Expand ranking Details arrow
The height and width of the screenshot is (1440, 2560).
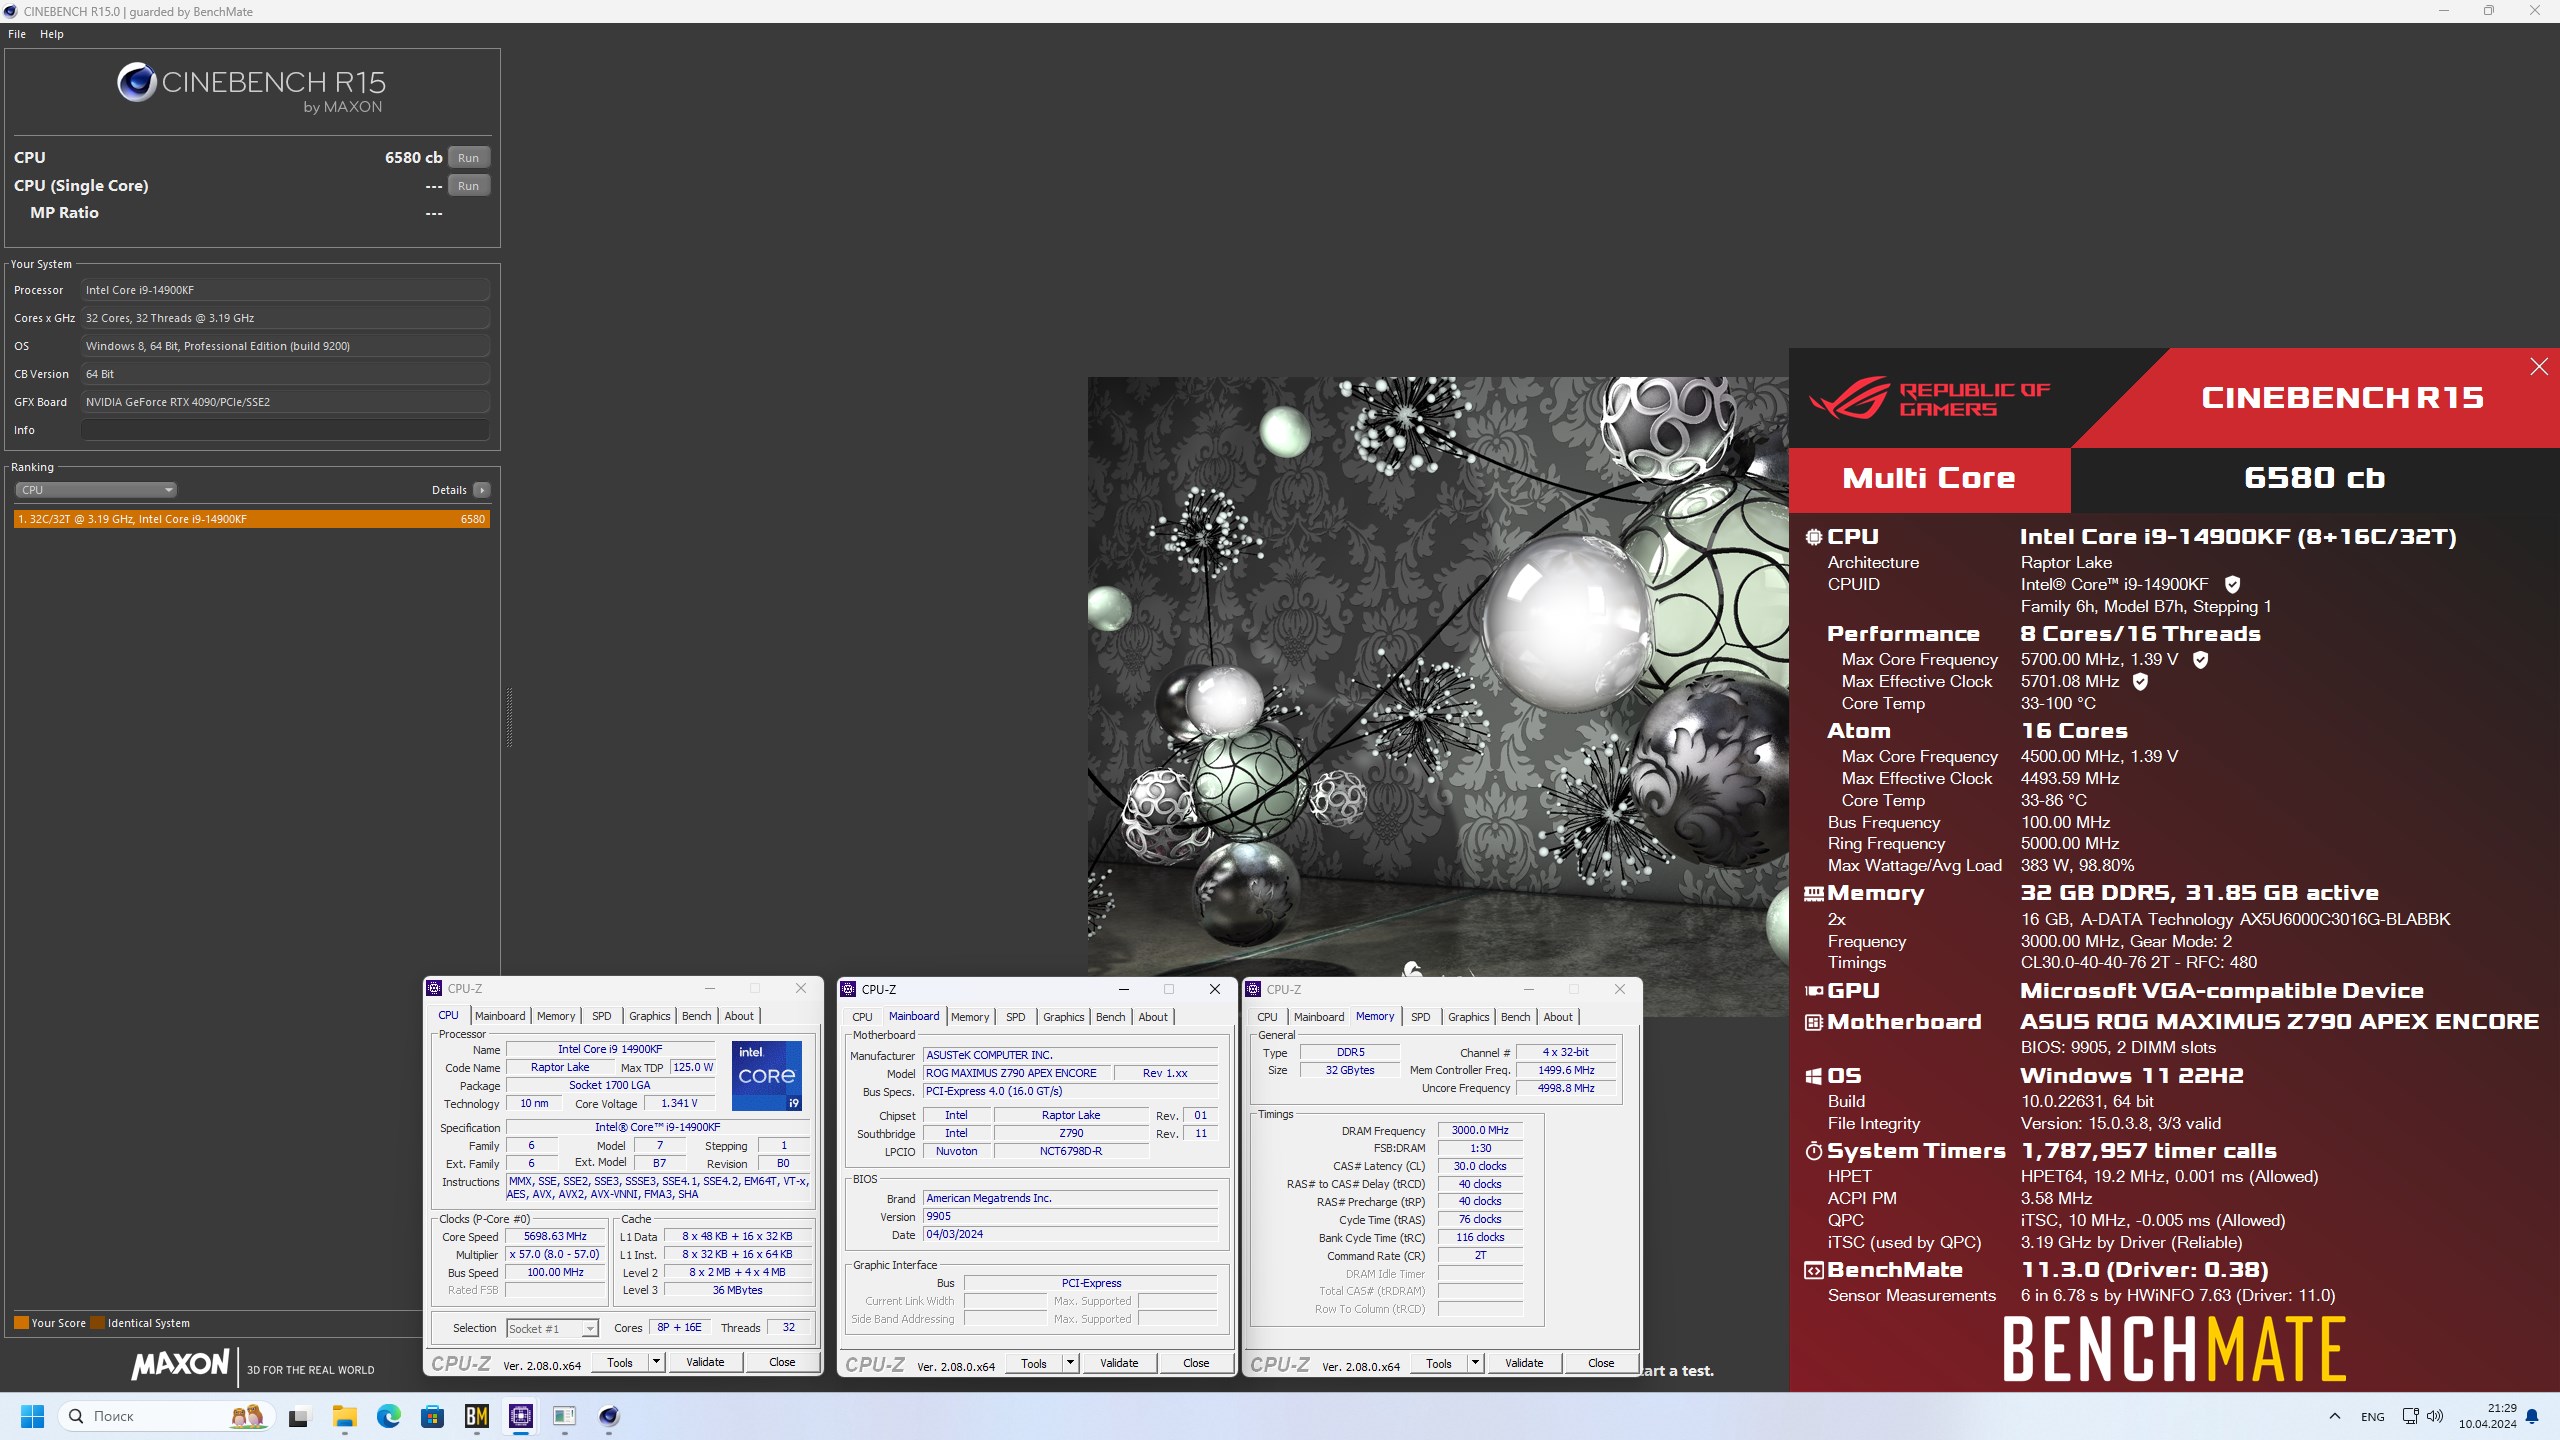pyautogui.click(x=482, y=490)
